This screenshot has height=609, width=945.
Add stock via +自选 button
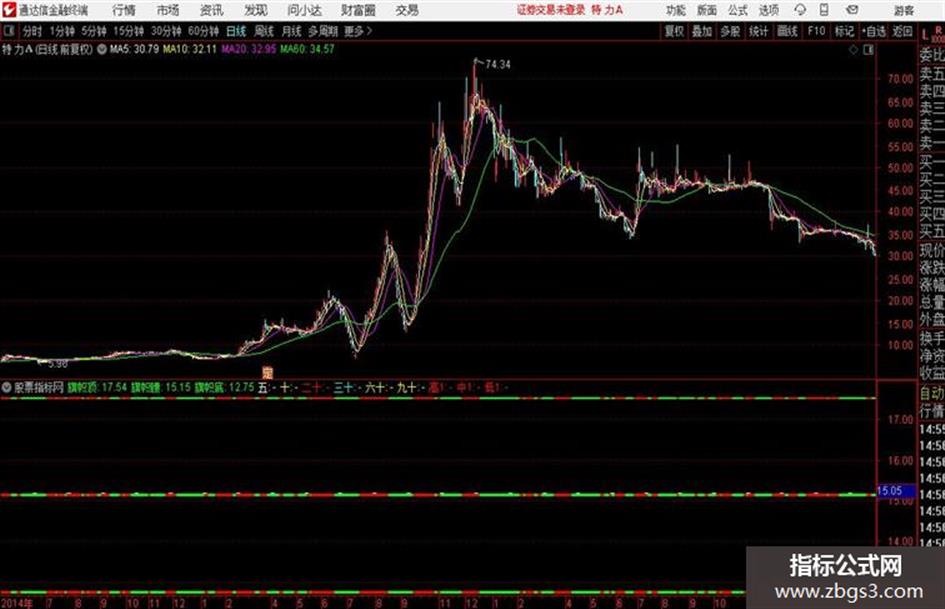[x=874, y=31]
